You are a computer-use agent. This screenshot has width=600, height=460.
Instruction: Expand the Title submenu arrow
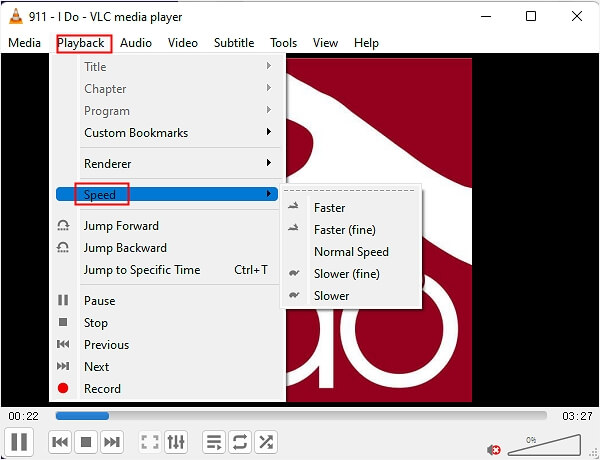pos(269,66)
